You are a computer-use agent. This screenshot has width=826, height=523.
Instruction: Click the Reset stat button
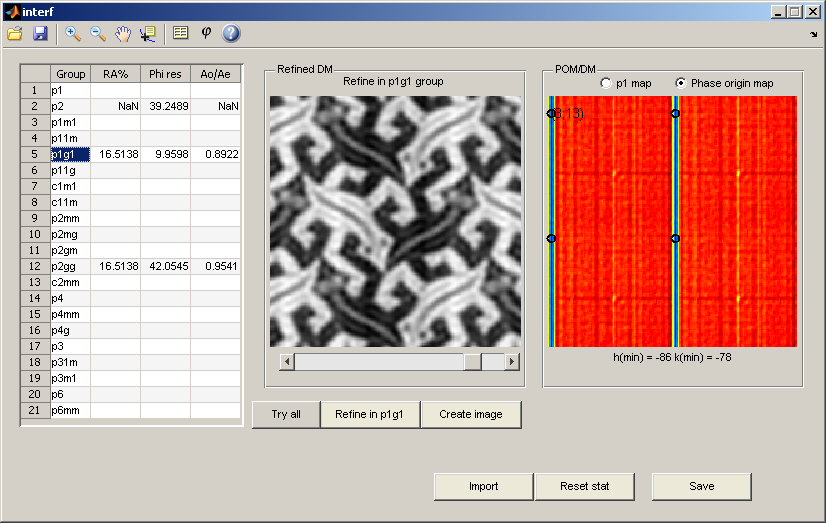[583, 486]
